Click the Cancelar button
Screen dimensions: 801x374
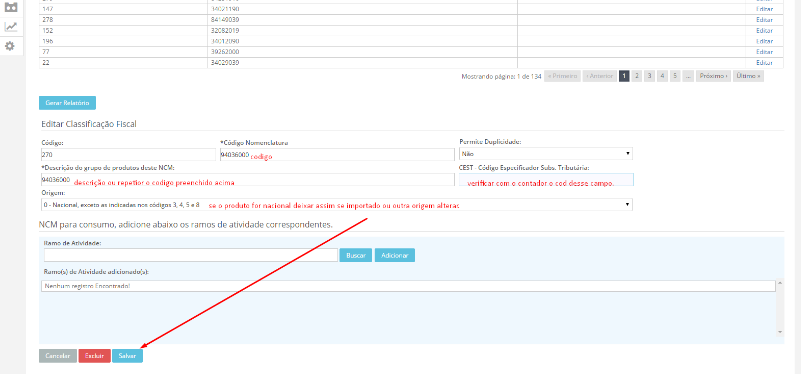tap(58, 356)
